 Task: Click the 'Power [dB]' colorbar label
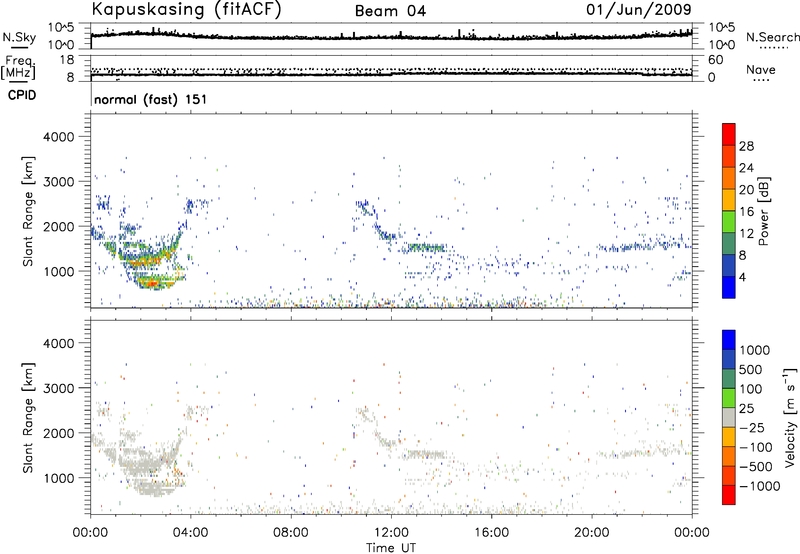coord(763,211)
